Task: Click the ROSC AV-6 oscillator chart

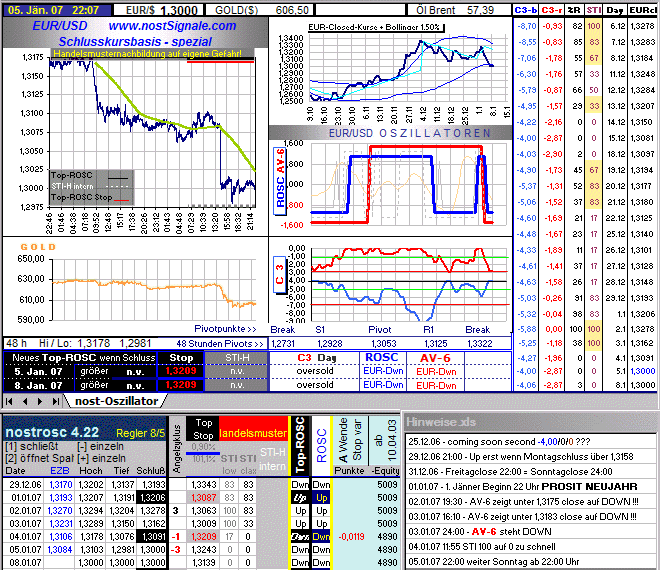Action: click(408, 184)
